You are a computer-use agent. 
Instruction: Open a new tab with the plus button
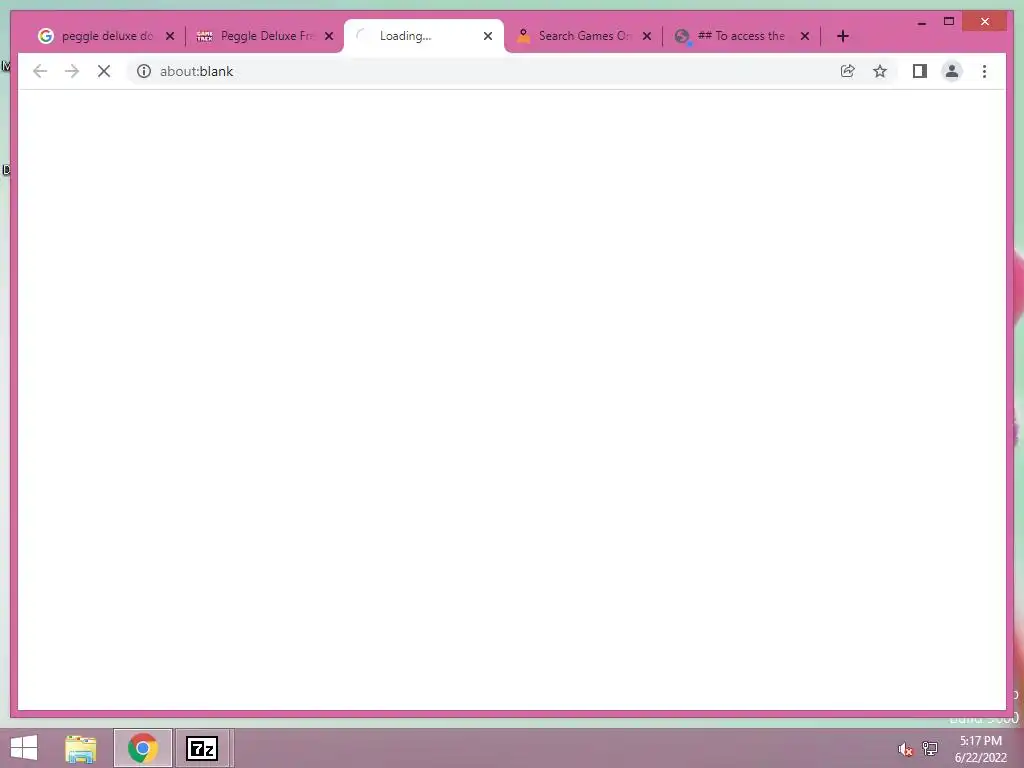coord(842,36)
